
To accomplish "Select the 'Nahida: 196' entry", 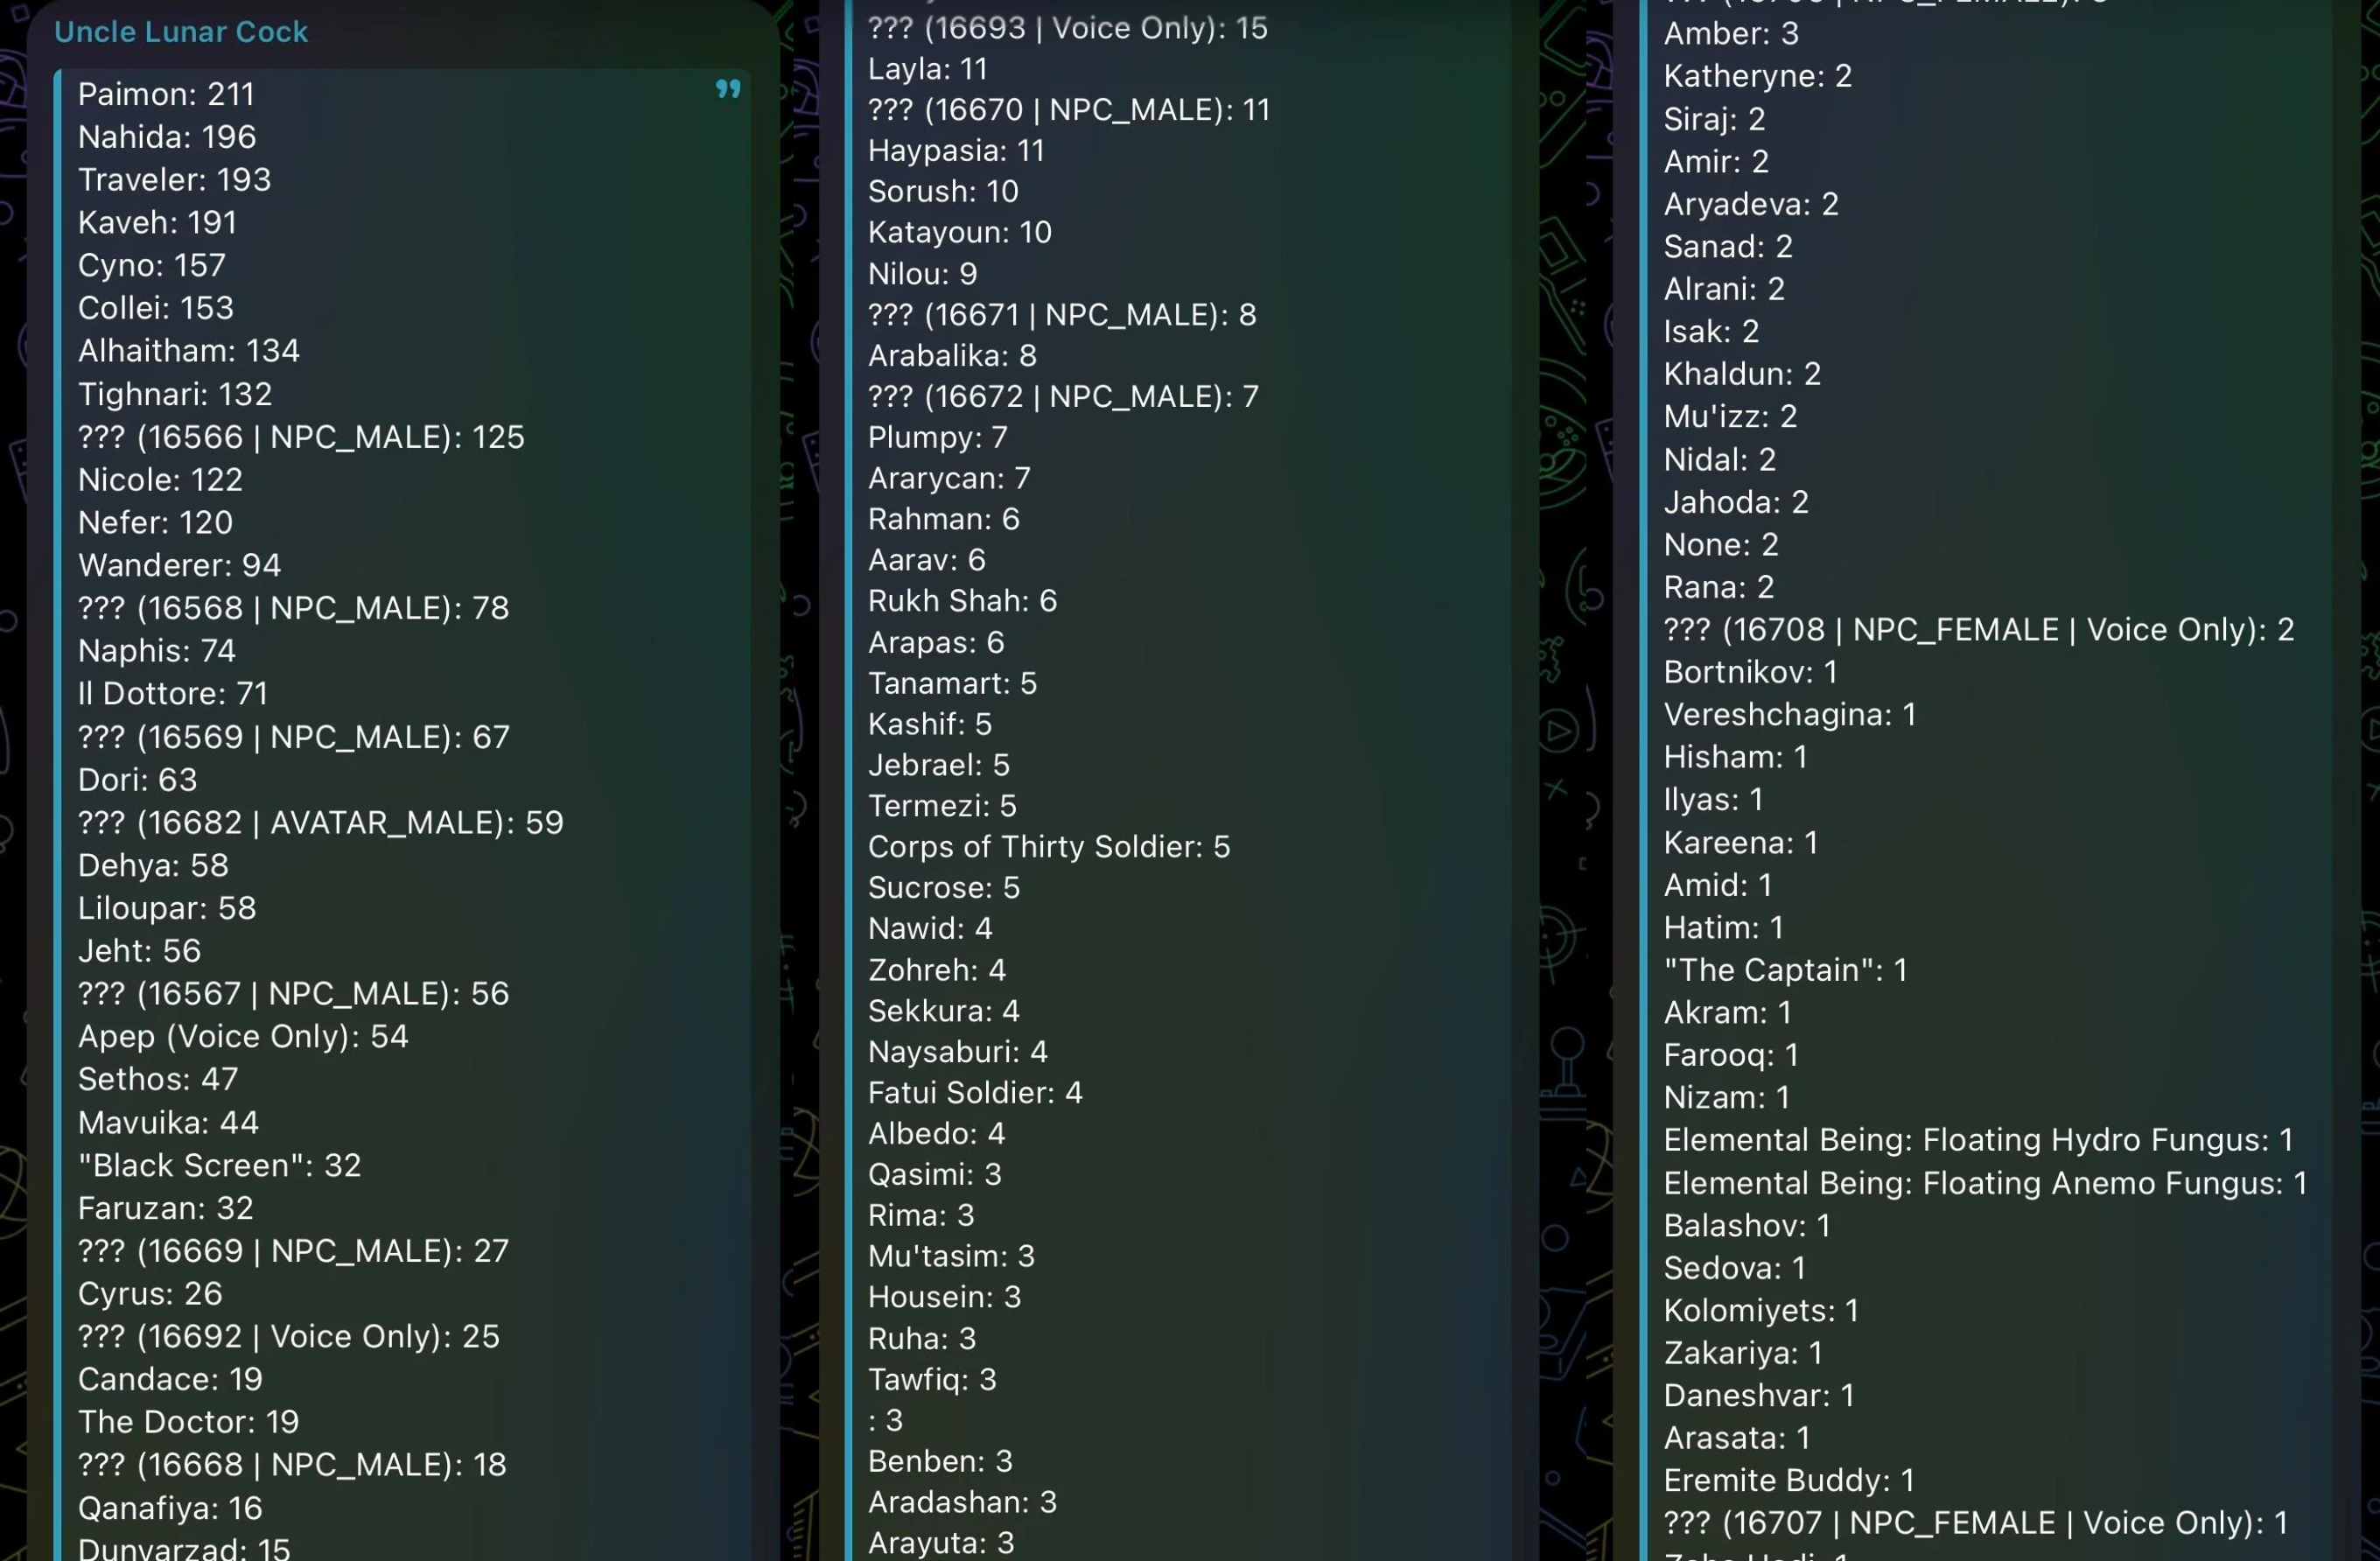I will pyautogui.click(x=167, y=137).
